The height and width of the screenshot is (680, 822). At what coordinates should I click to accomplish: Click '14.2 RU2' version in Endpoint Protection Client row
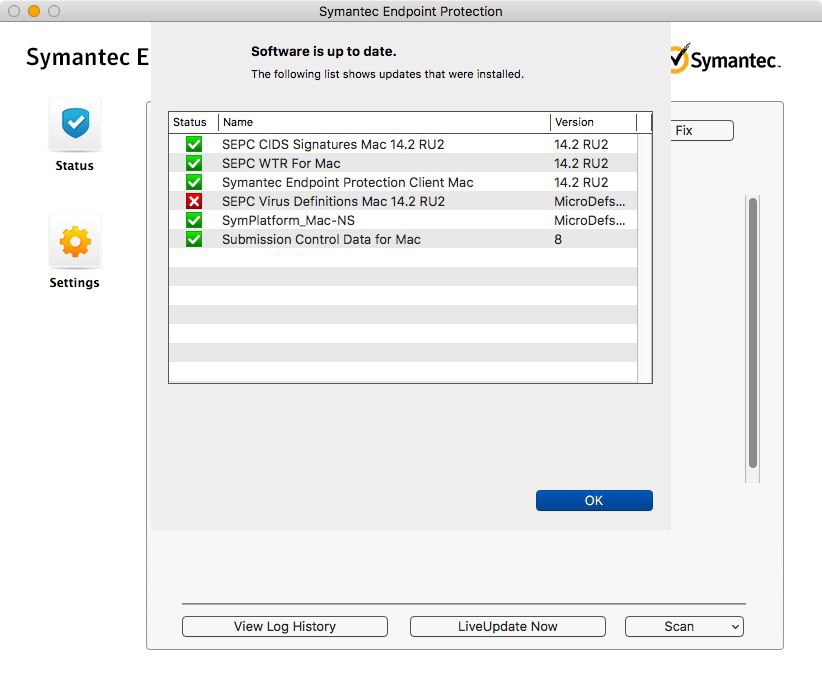pos(581,182)
